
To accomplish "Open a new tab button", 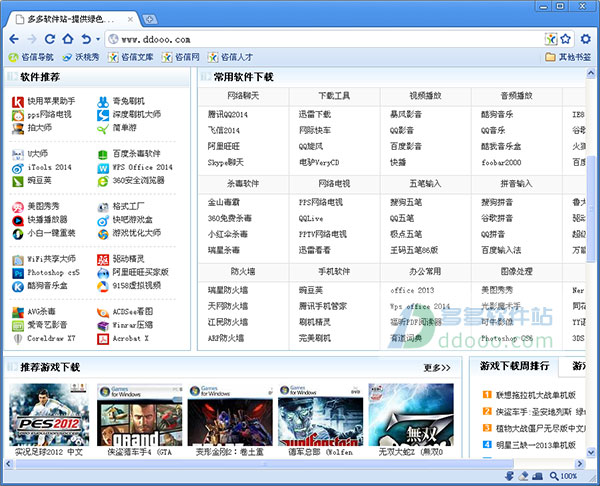I will coord(149,20).
